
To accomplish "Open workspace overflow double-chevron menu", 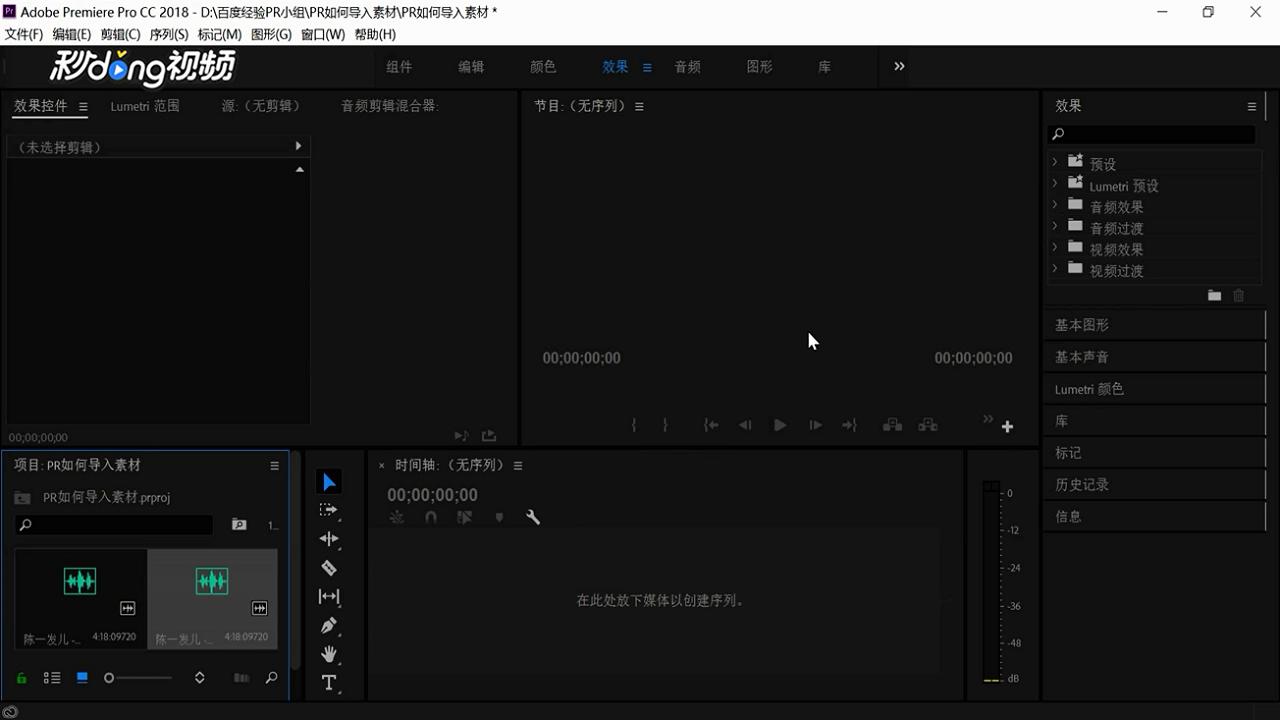I will click(x=899, y=66).
